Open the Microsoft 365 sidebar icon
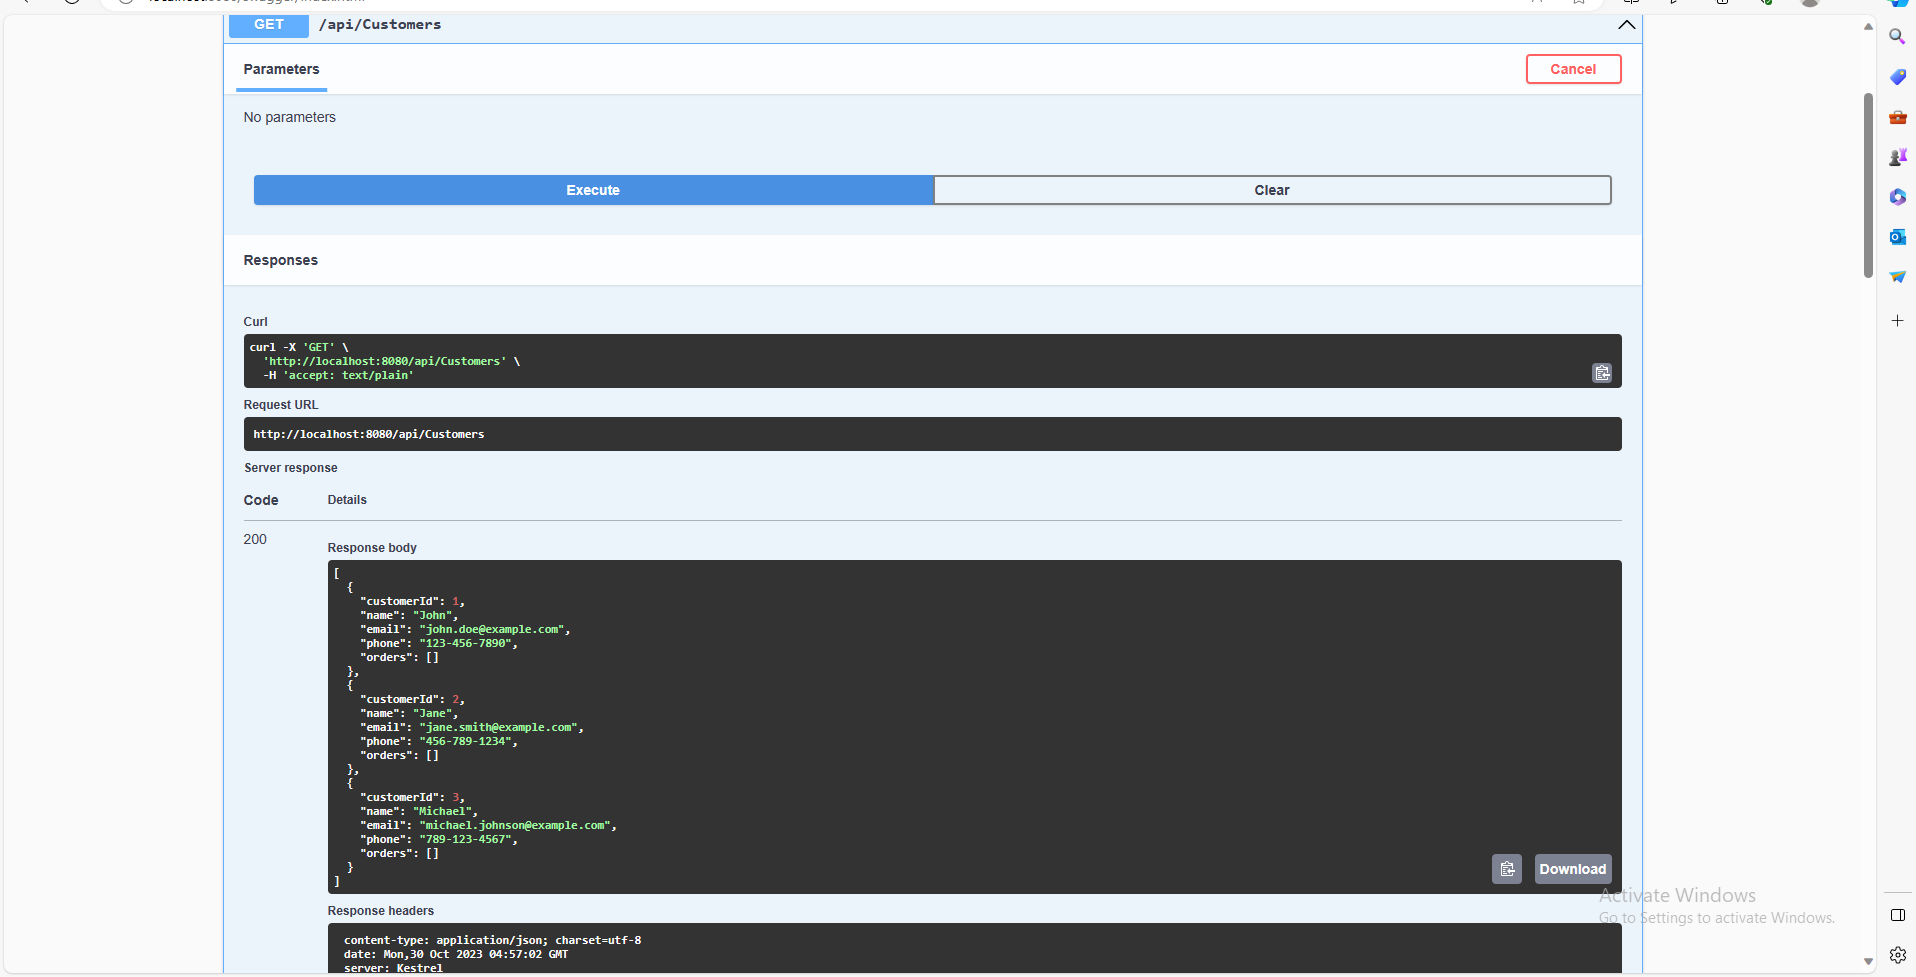The width and height of the screenshot is (1916, 977). (1897, 197)
